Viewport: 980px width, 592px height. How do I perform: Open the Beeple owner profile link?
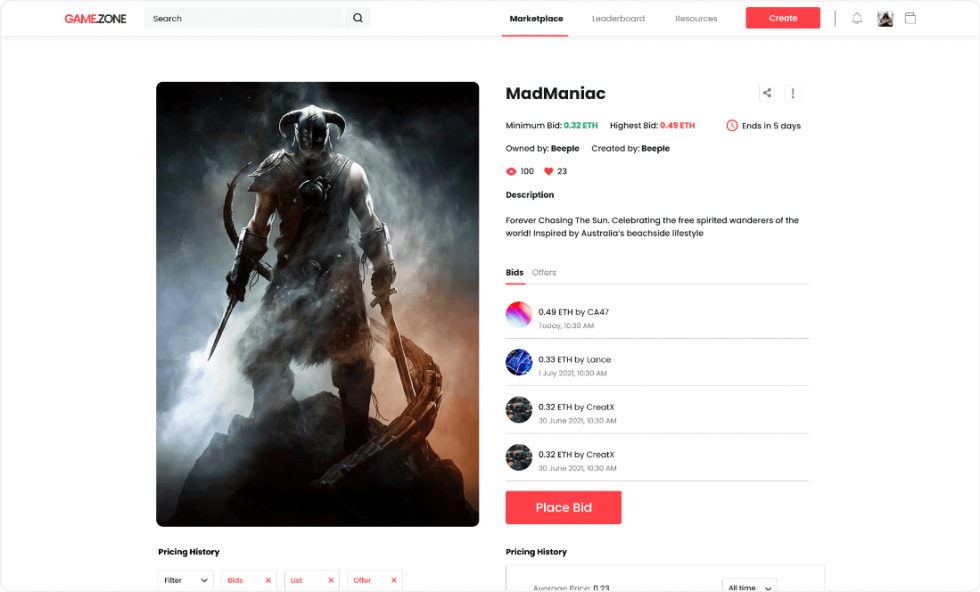566,148
